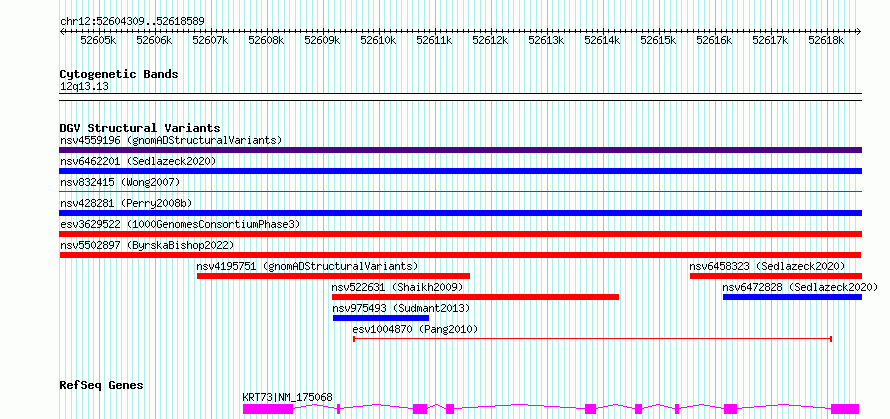Click the nsv832415 (Wong2007) label
The height and width of the screenshot is (419, 890).
(120, 182)
